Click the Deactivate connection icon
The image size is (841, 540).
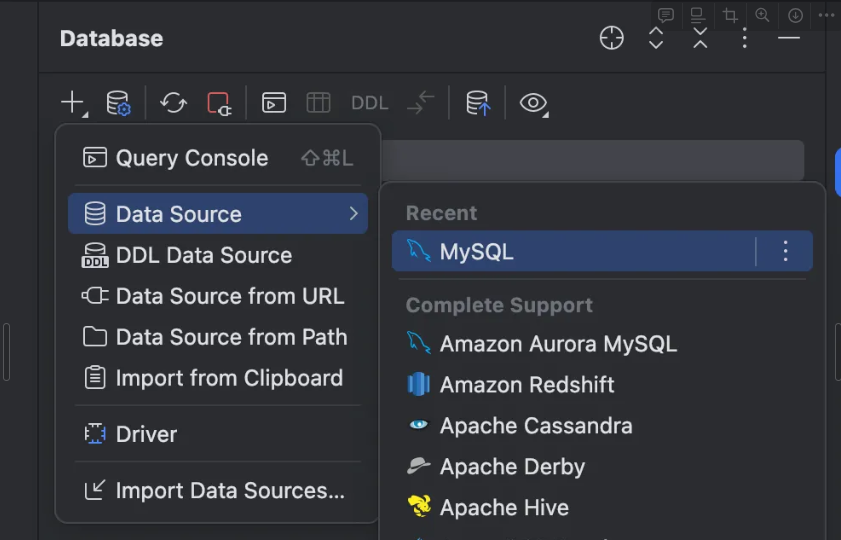pyautogui.click(x=219, y=103)
